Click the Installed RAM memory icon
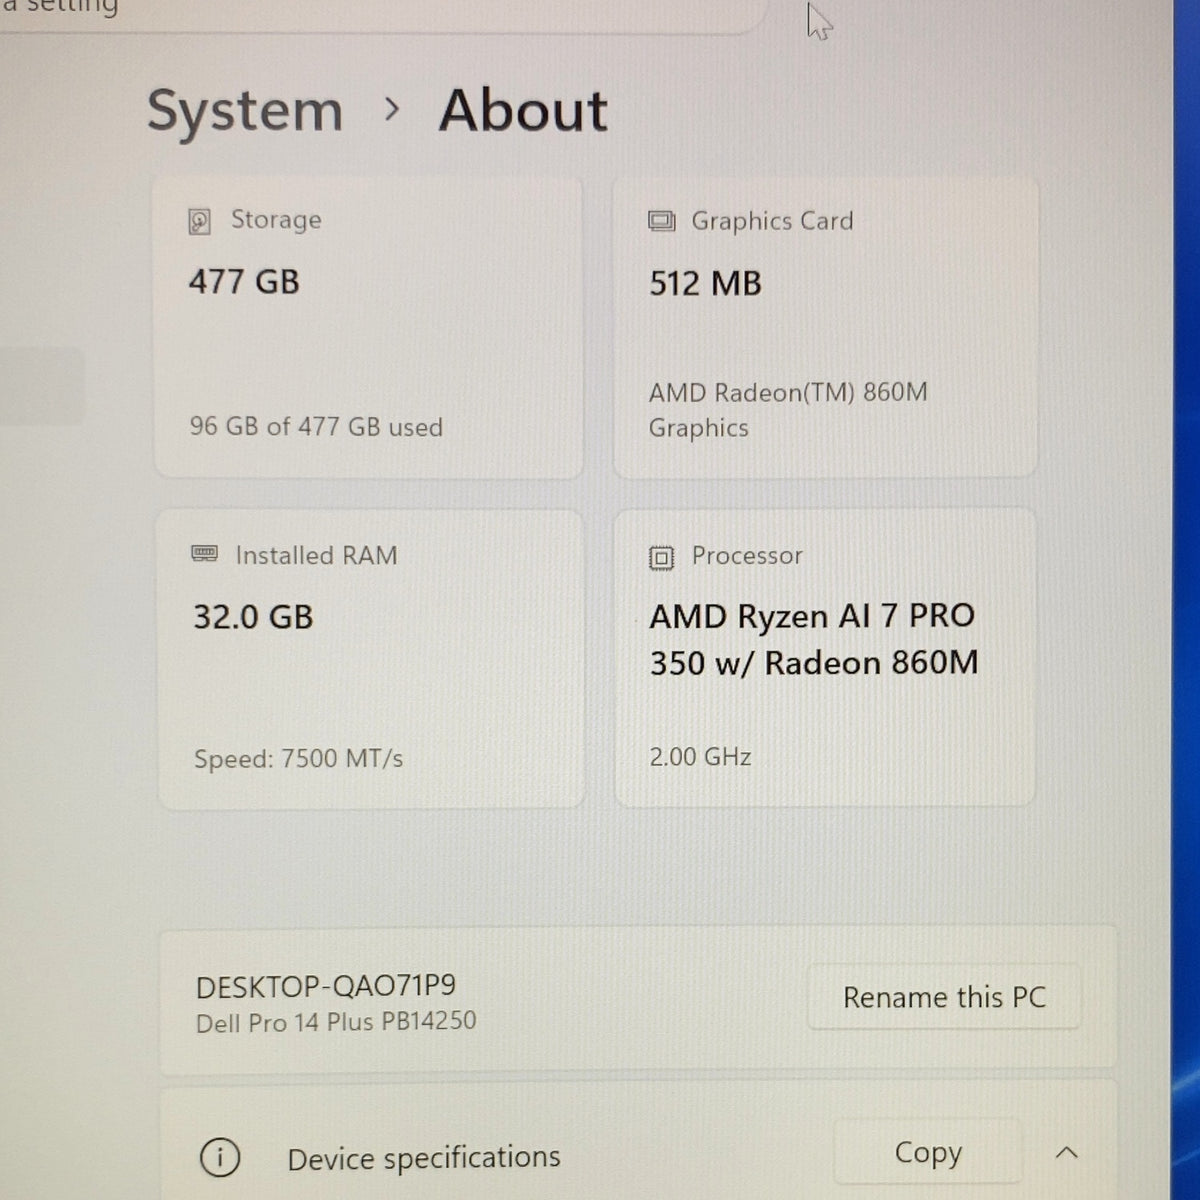The image size is (1200, 1200). tap(204, 553)
